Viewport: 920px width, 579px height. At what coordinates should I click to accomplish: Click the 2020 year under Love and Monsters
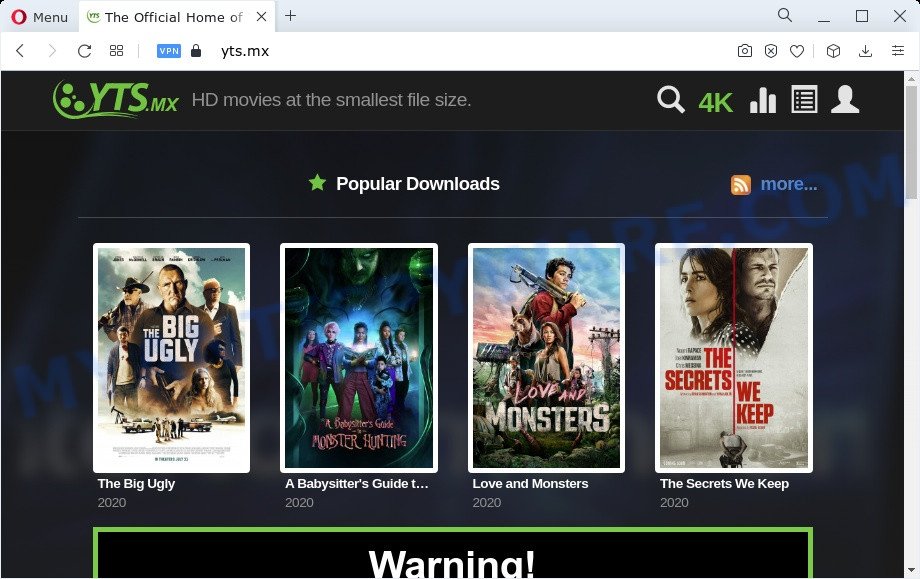[486, 503]
